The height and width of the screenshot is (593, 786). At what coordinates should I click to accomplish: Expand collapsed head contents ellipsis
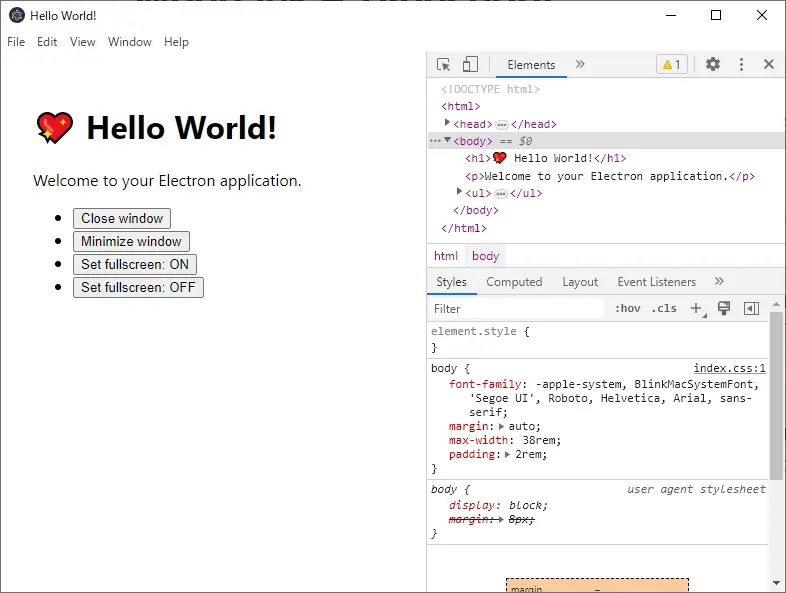(x=501, y=125)
